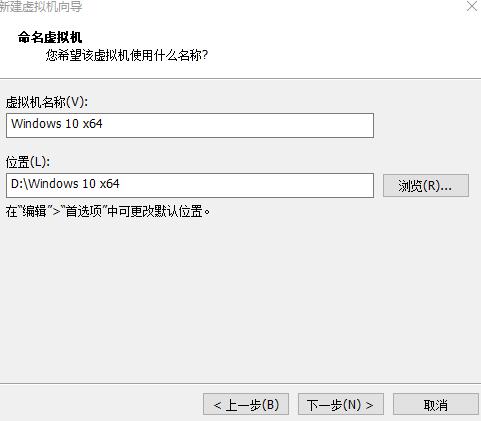The height and width of the screenshot is (421, 481).
Task: Focus the 虚拟机名称 text box
Action: [x=190, y=125]
